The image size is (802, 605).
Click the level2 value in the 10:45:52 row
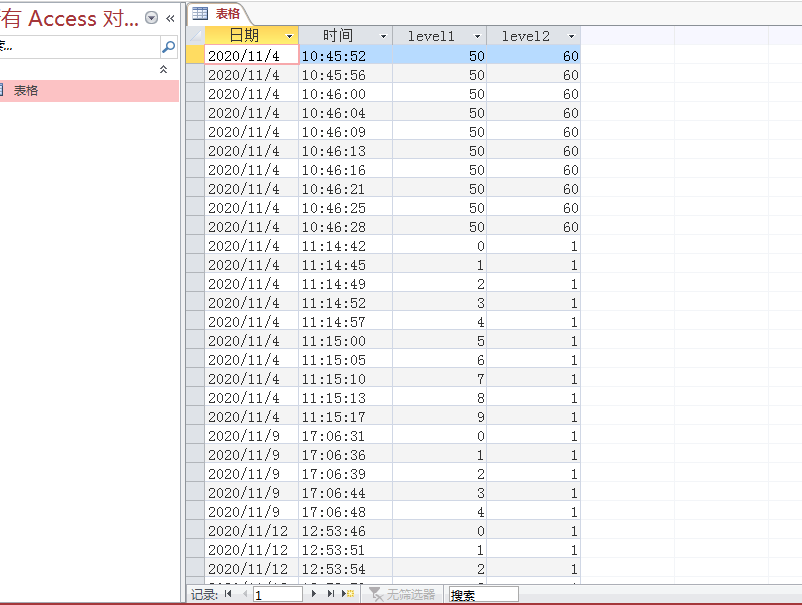click(x=533, y=55)
